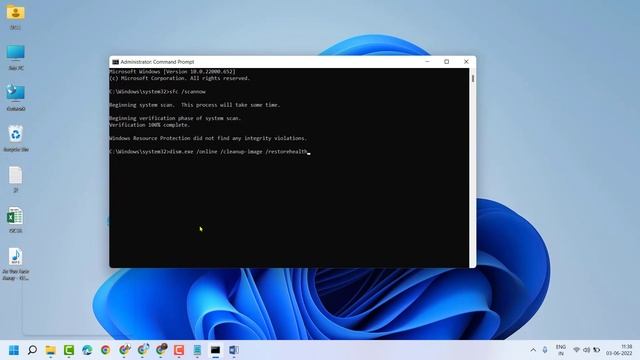The height and width of the screenshot is (360, 640).
Task: Click Command Prompt title bar icon
Action: 116,62
